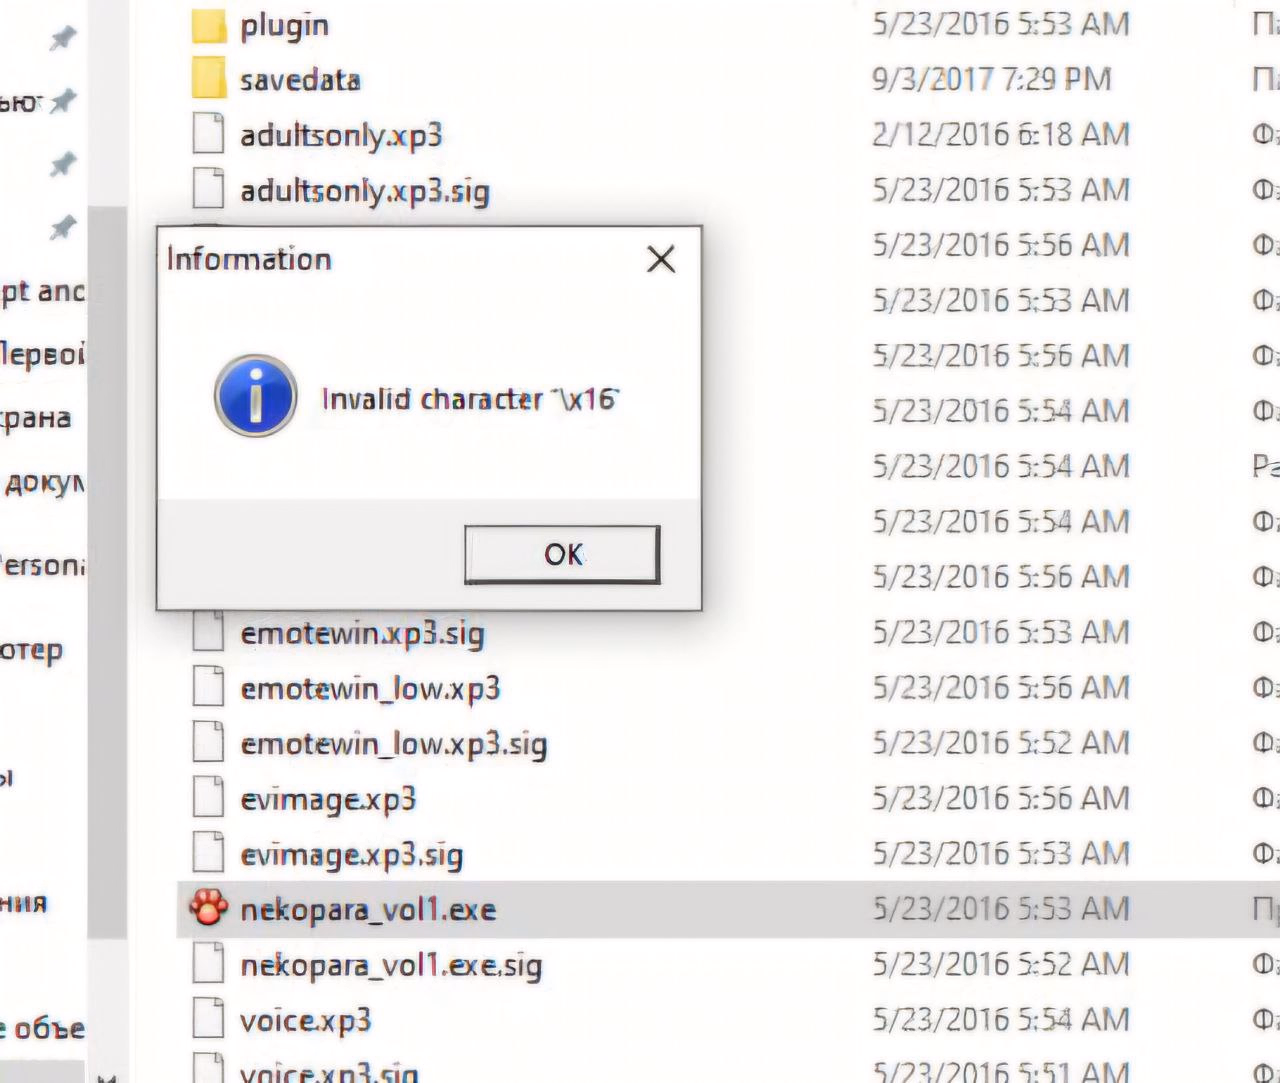Select the adultsonly.xp3.sig file icon
Viewport: 1280px width, 1083px height.
[208, 189]
